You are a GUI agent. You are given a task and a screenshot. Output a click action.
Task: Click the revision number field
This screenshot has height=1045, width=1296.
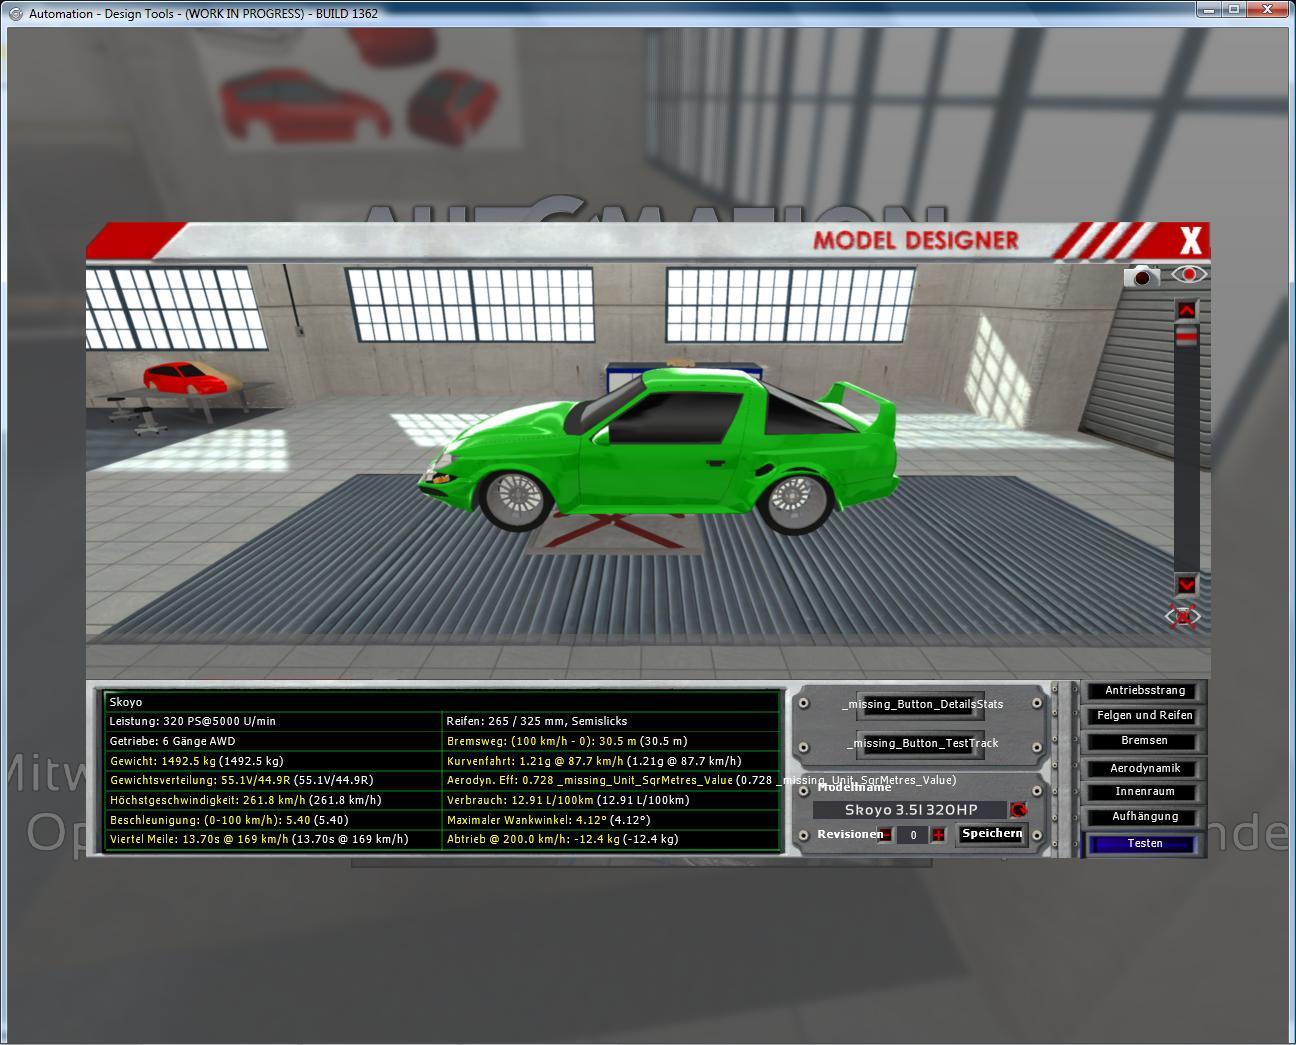pyautogui.click(x=912, y=835)
